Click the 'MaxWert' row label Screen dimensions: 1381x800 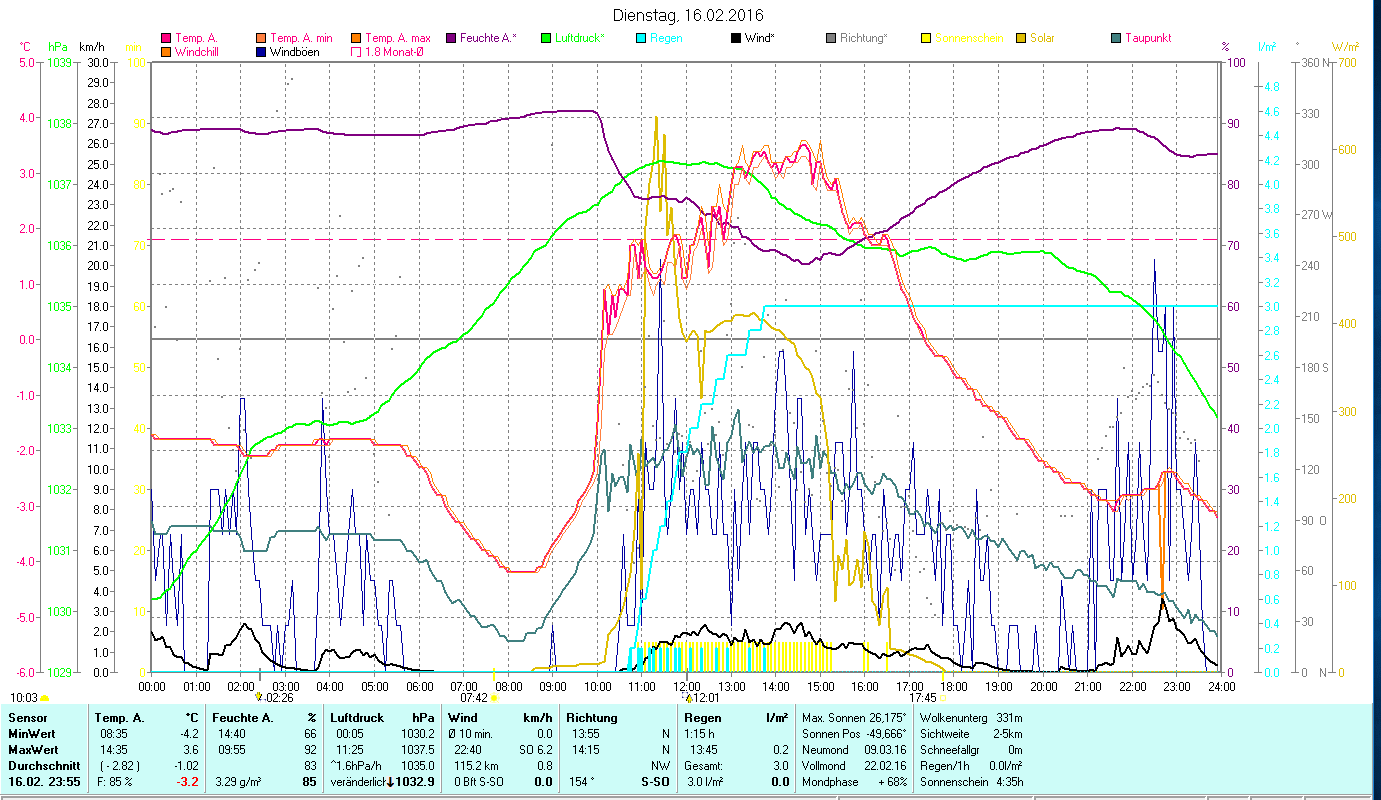(32, 750)
